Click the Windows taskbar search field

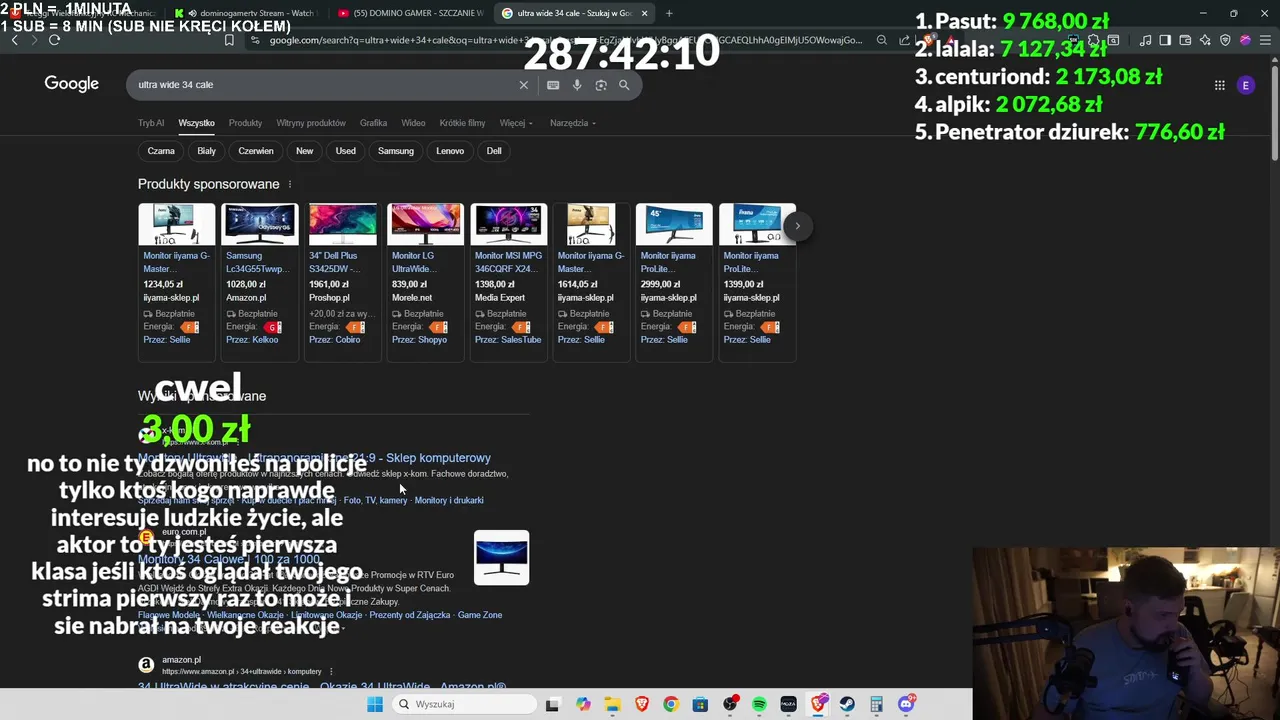click(x=464, y=704)
